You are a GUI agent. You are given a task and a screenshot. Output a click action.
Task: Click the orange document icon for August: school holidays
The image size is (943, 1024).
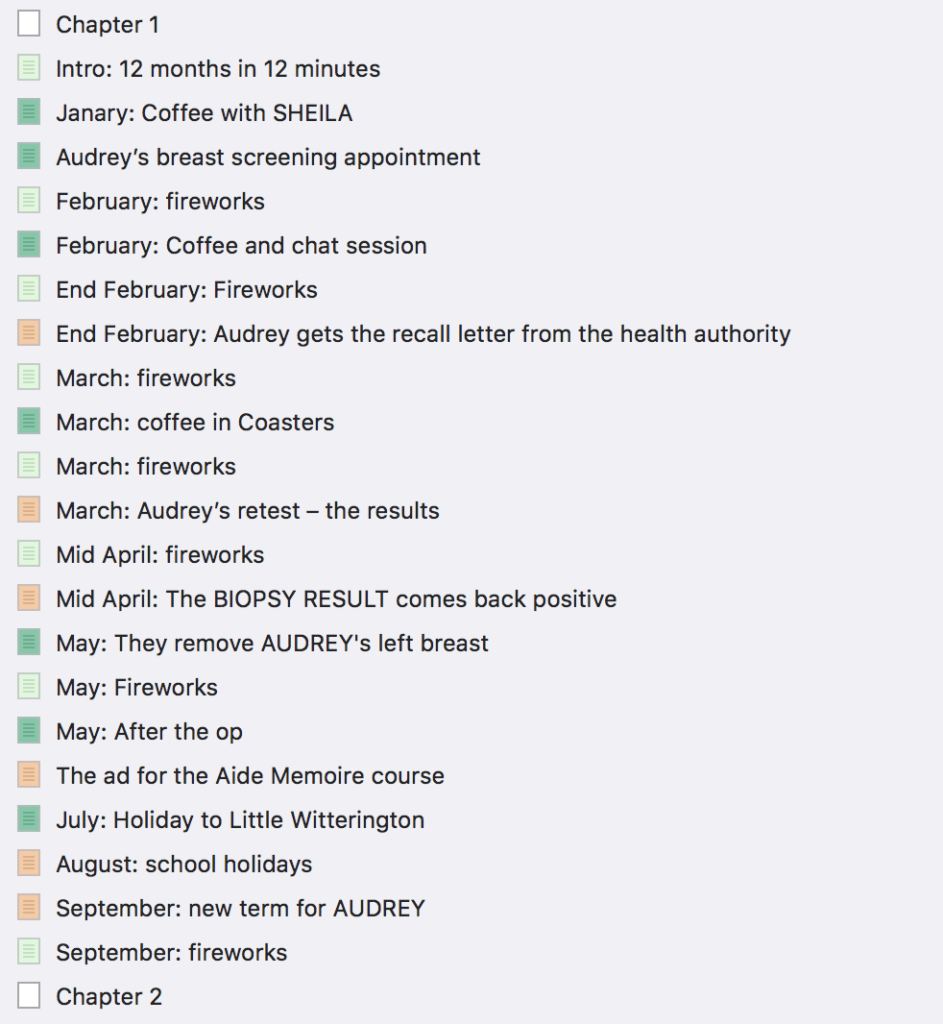(x=29, y=864)
